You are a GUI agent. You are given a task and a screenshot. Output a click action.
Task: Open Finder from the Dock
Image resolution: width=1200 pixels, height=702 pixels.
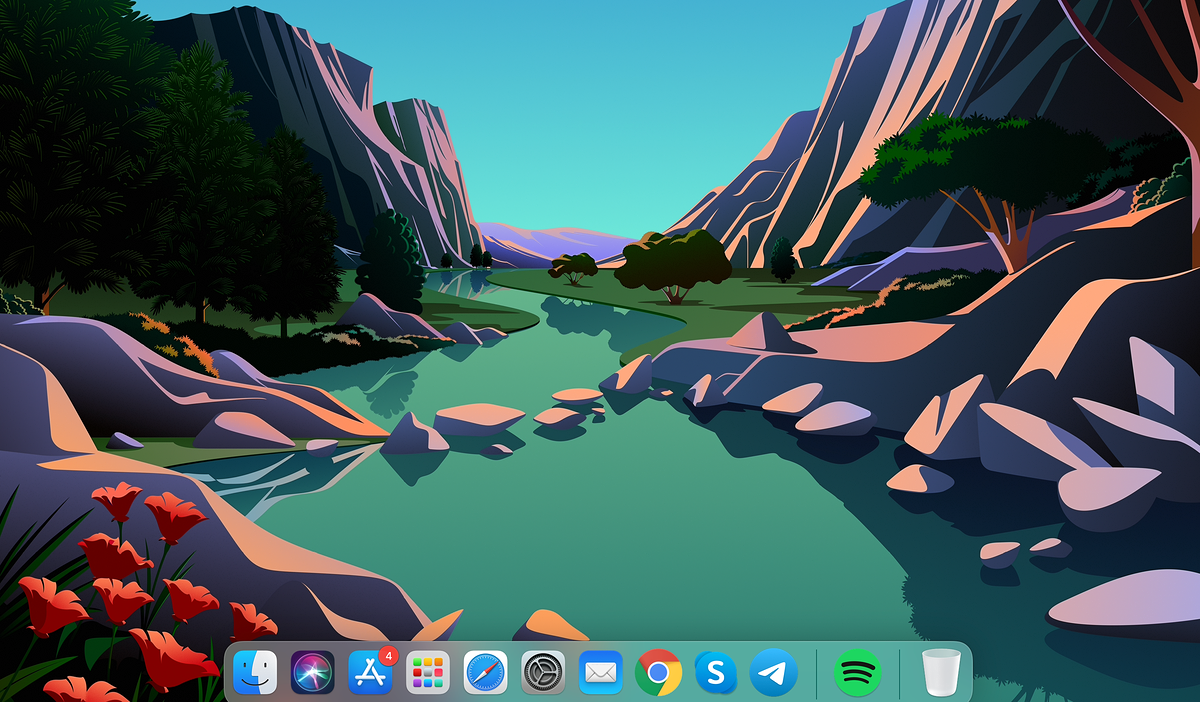click(x=255, y=672)
